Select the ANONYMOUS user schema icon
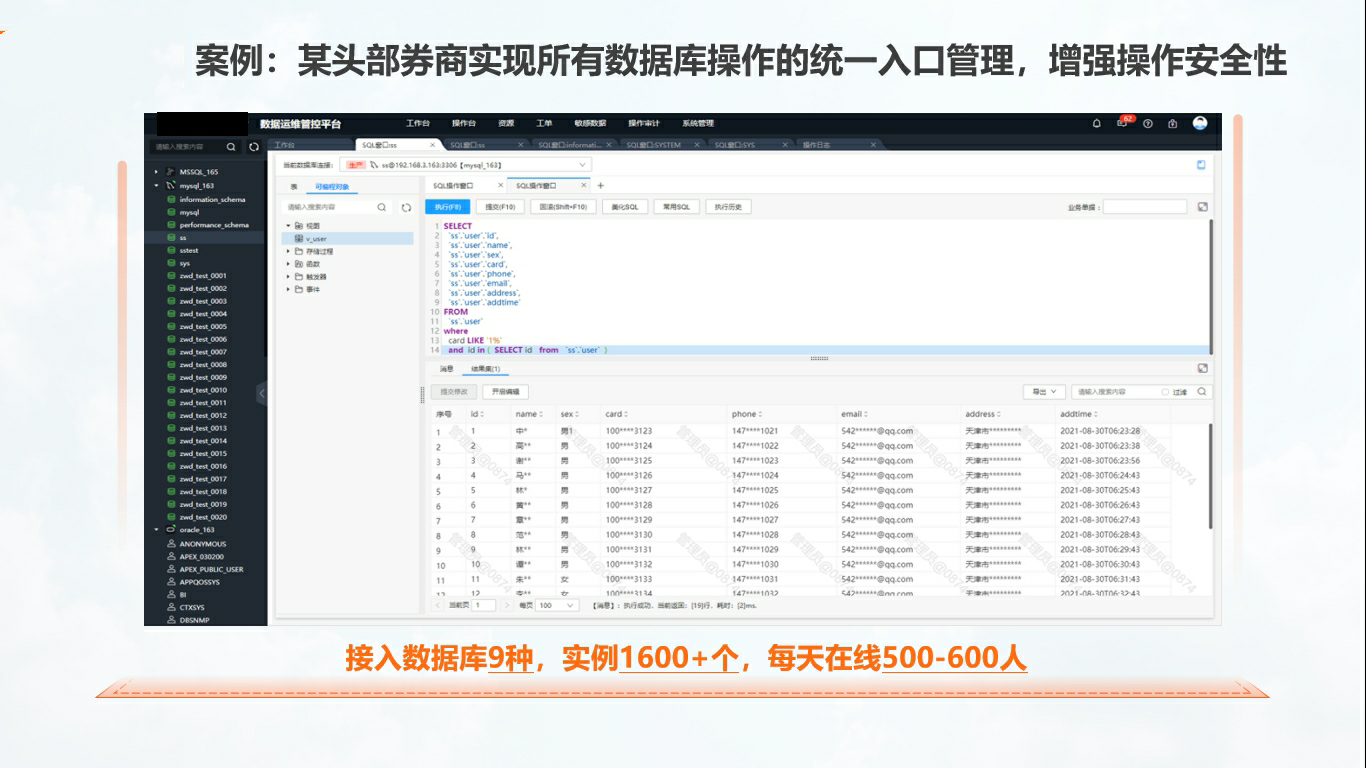This screenshot has width=1366, height=768. pos(171,544)
